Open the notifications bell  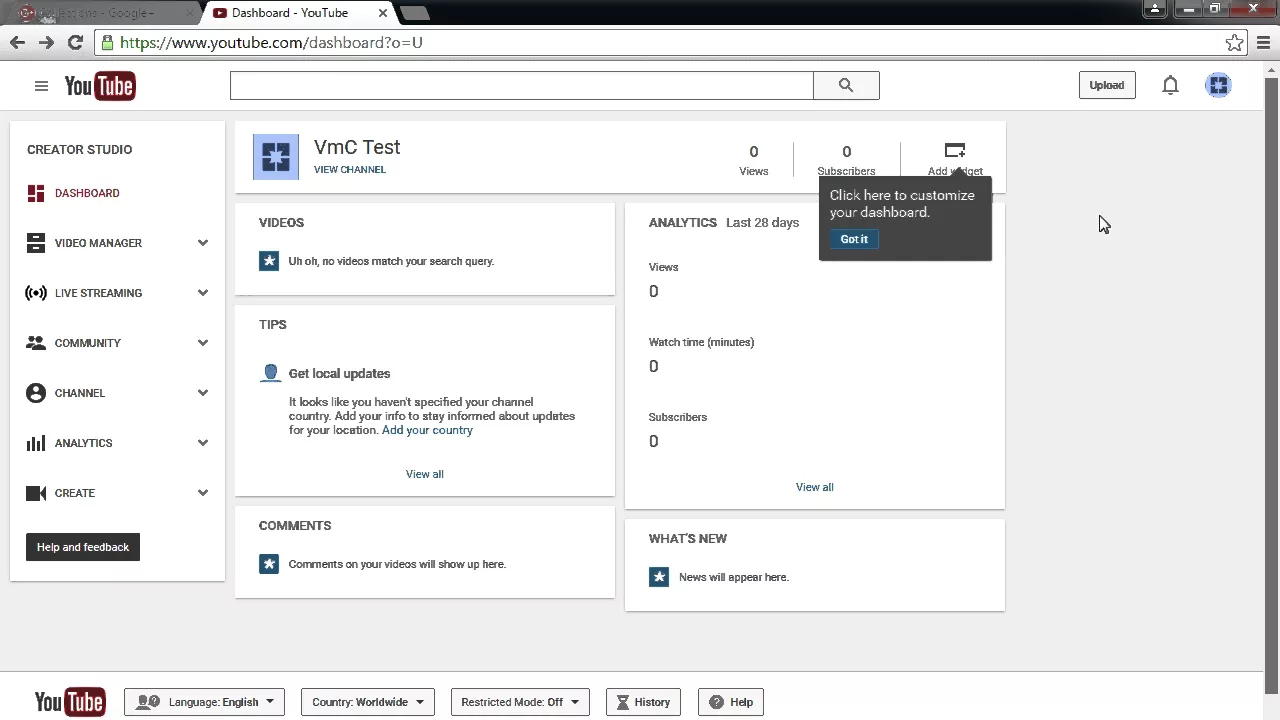click(x=1170, y=86)
